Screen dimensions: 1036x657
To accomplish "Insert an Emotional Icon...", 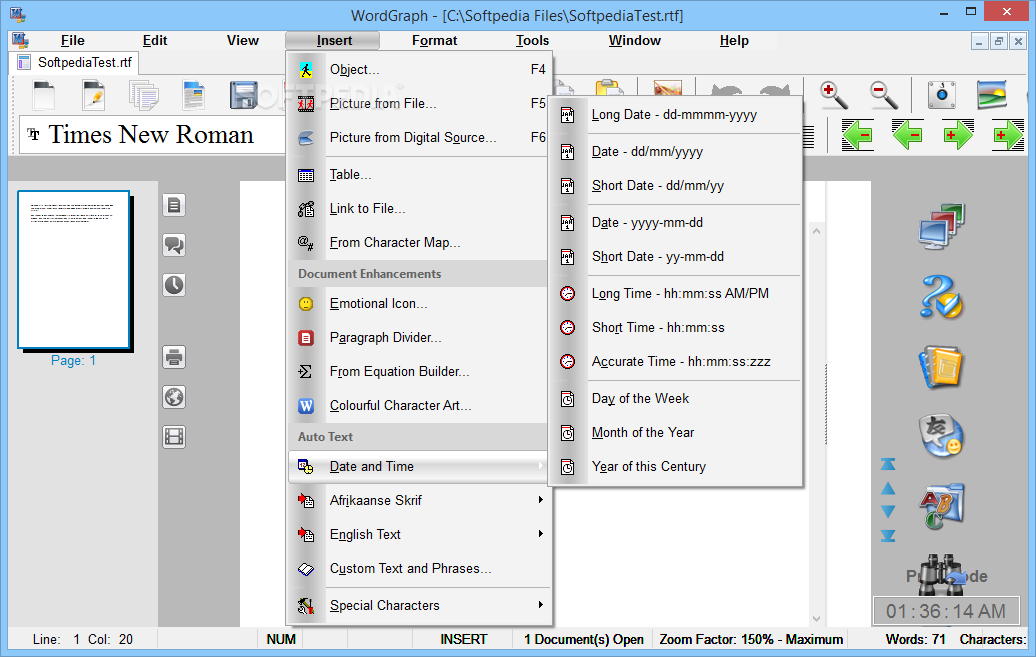I will pos(420,303).
